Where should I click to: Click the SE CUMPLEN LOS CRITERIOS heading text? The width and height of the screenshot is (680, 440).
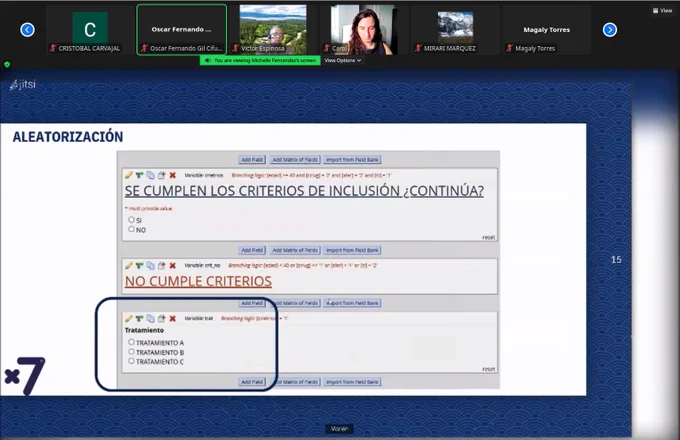[304, 191]
